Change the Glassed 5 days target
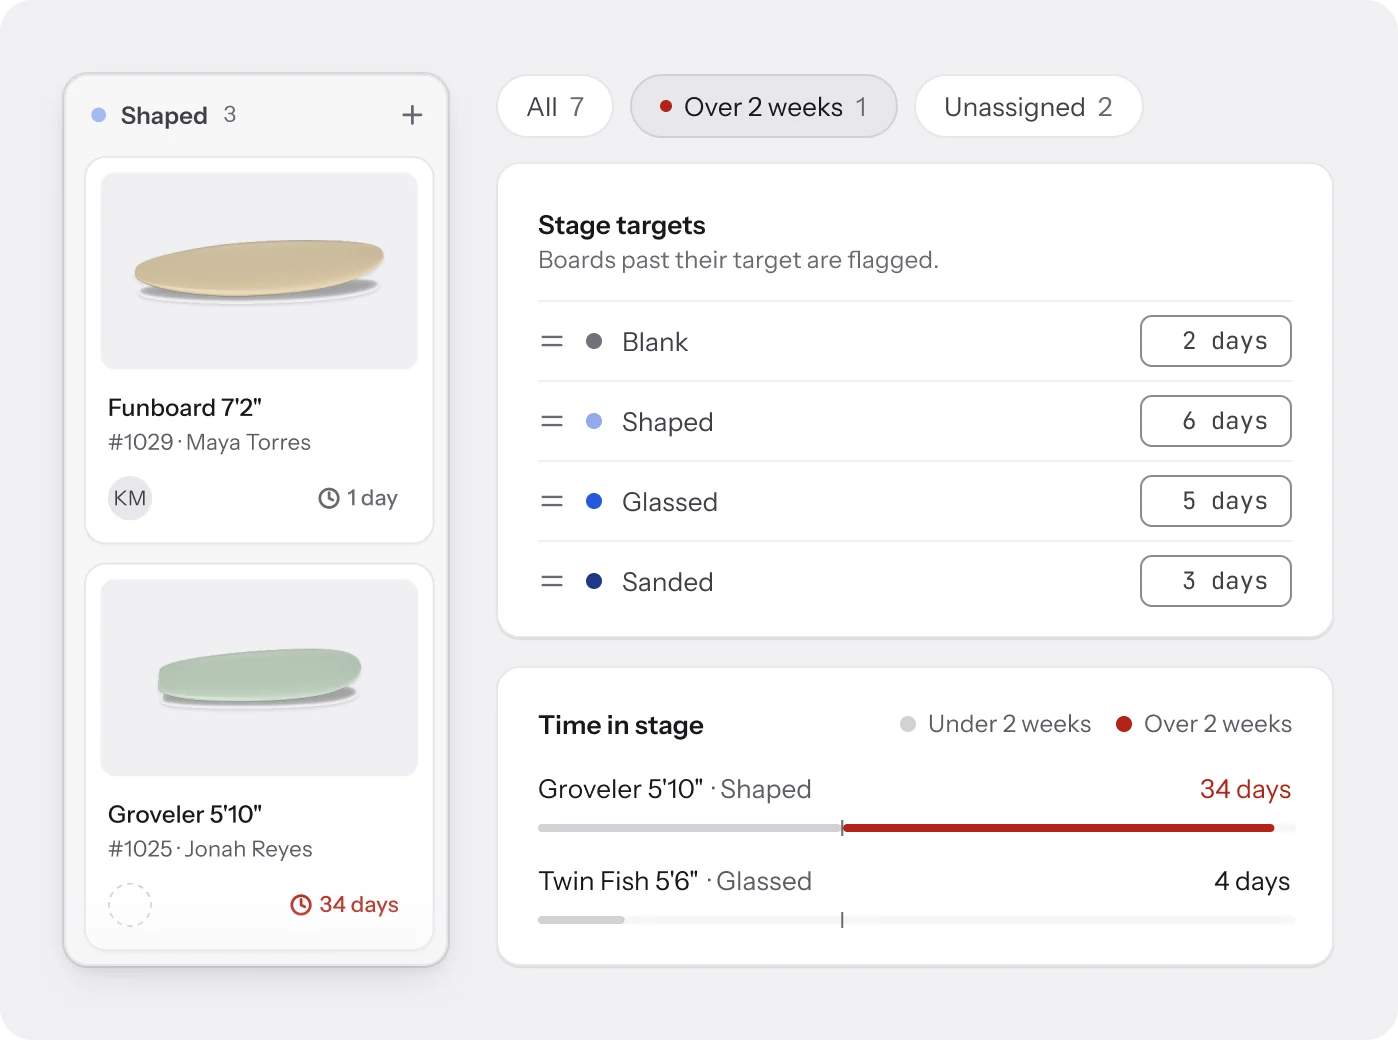Image resolution: width=1398 pixels, height=1040 pixels. (x=1216, y=502)
